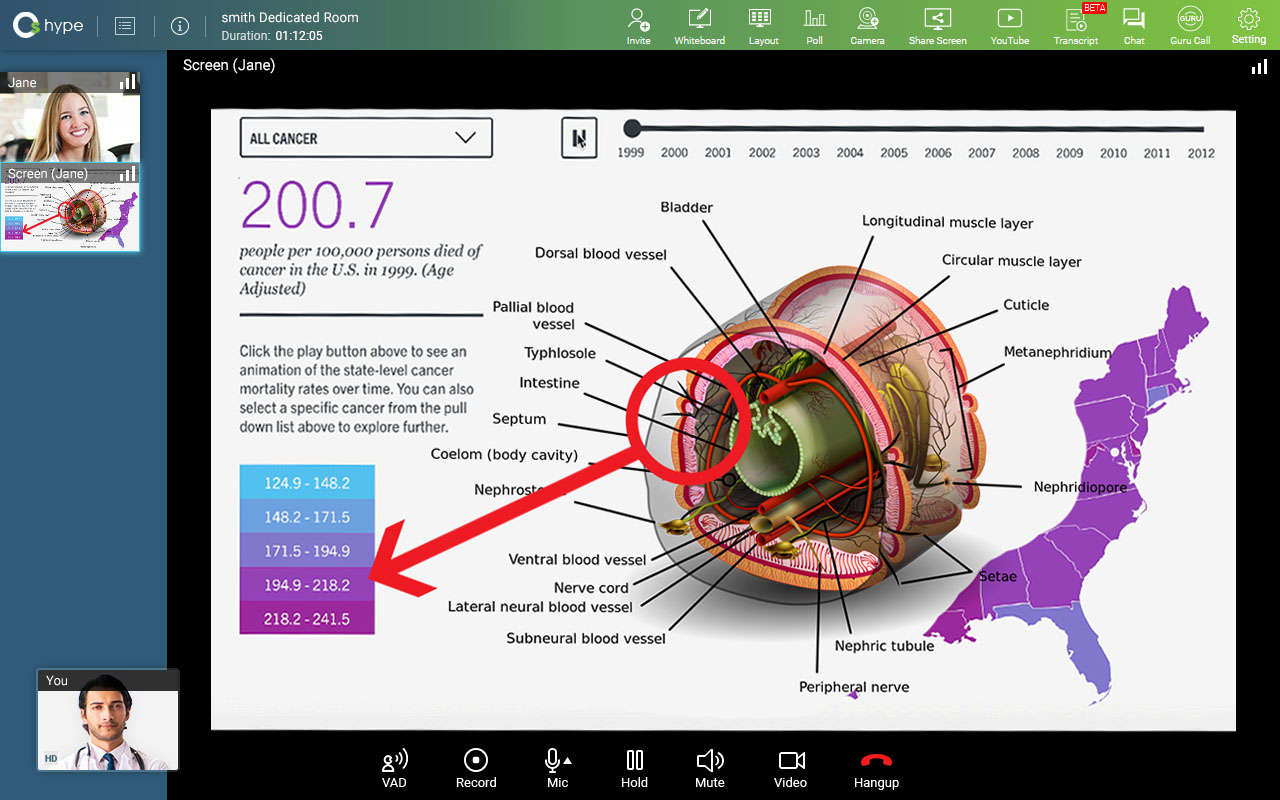Click the Screen (Jane) title above shared screen
The width and height of the screenshot is (1280, 800).
[x=229, y=65]
